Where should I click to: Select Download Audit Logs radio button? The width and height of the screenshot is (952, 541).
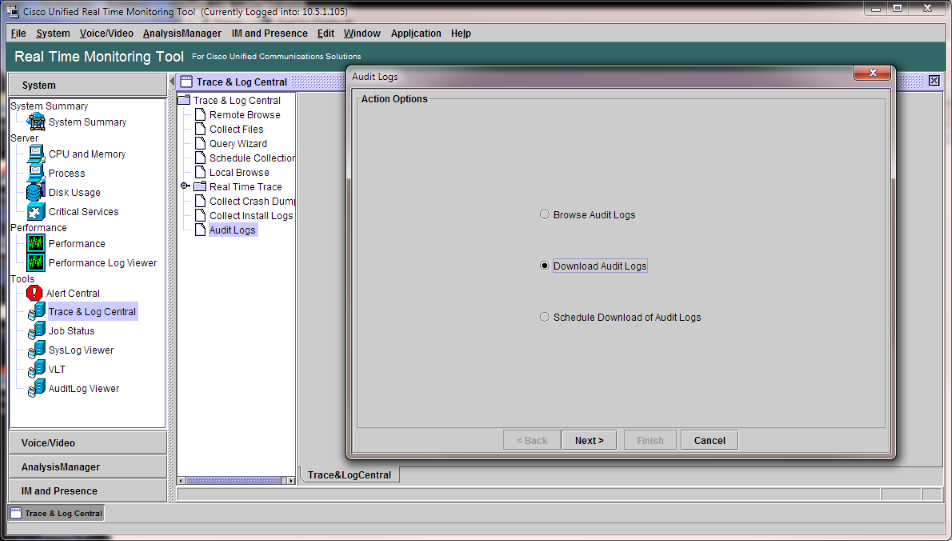545,266
